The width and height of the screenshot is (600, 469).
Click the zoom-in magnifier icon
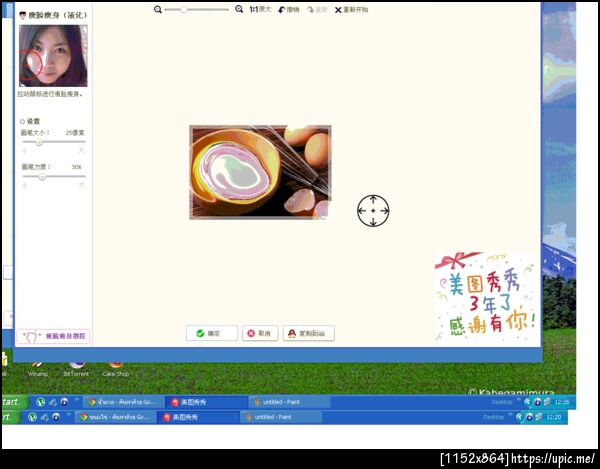click(x=239, y=9)
